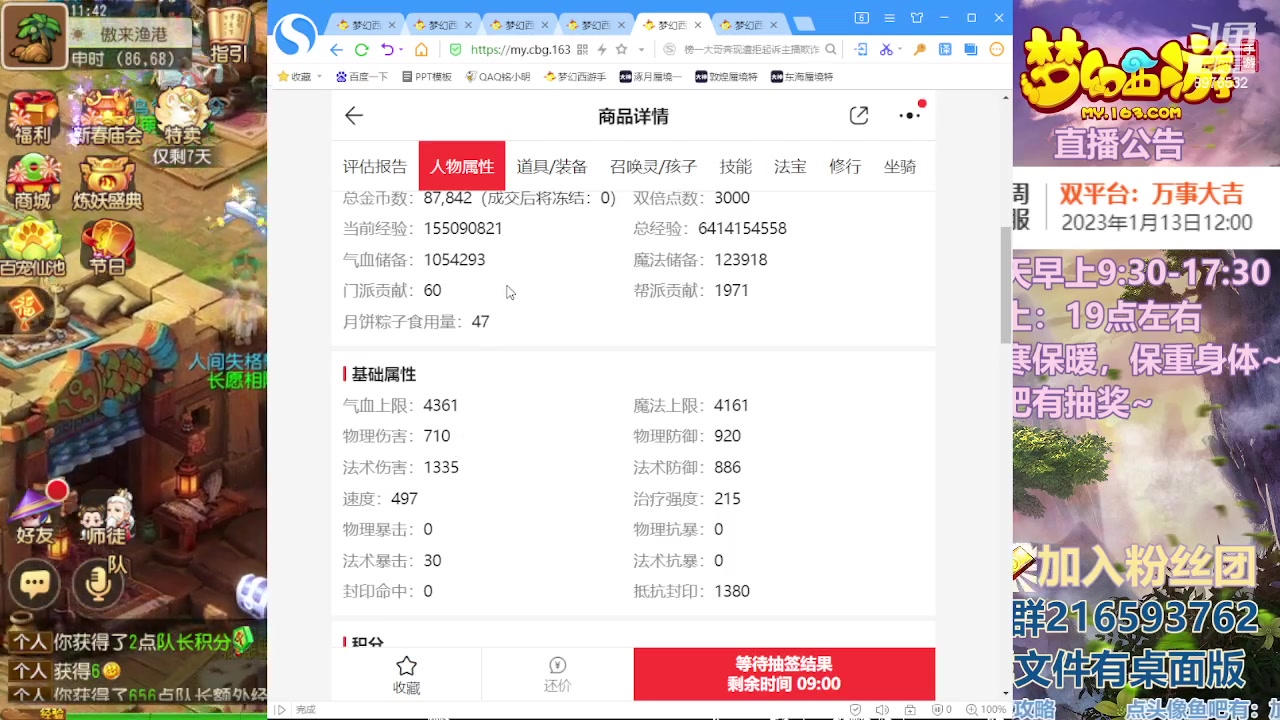Switch to the 修行 tab
This screenshot has height=720, width=1280.
(x=845, y=167)
